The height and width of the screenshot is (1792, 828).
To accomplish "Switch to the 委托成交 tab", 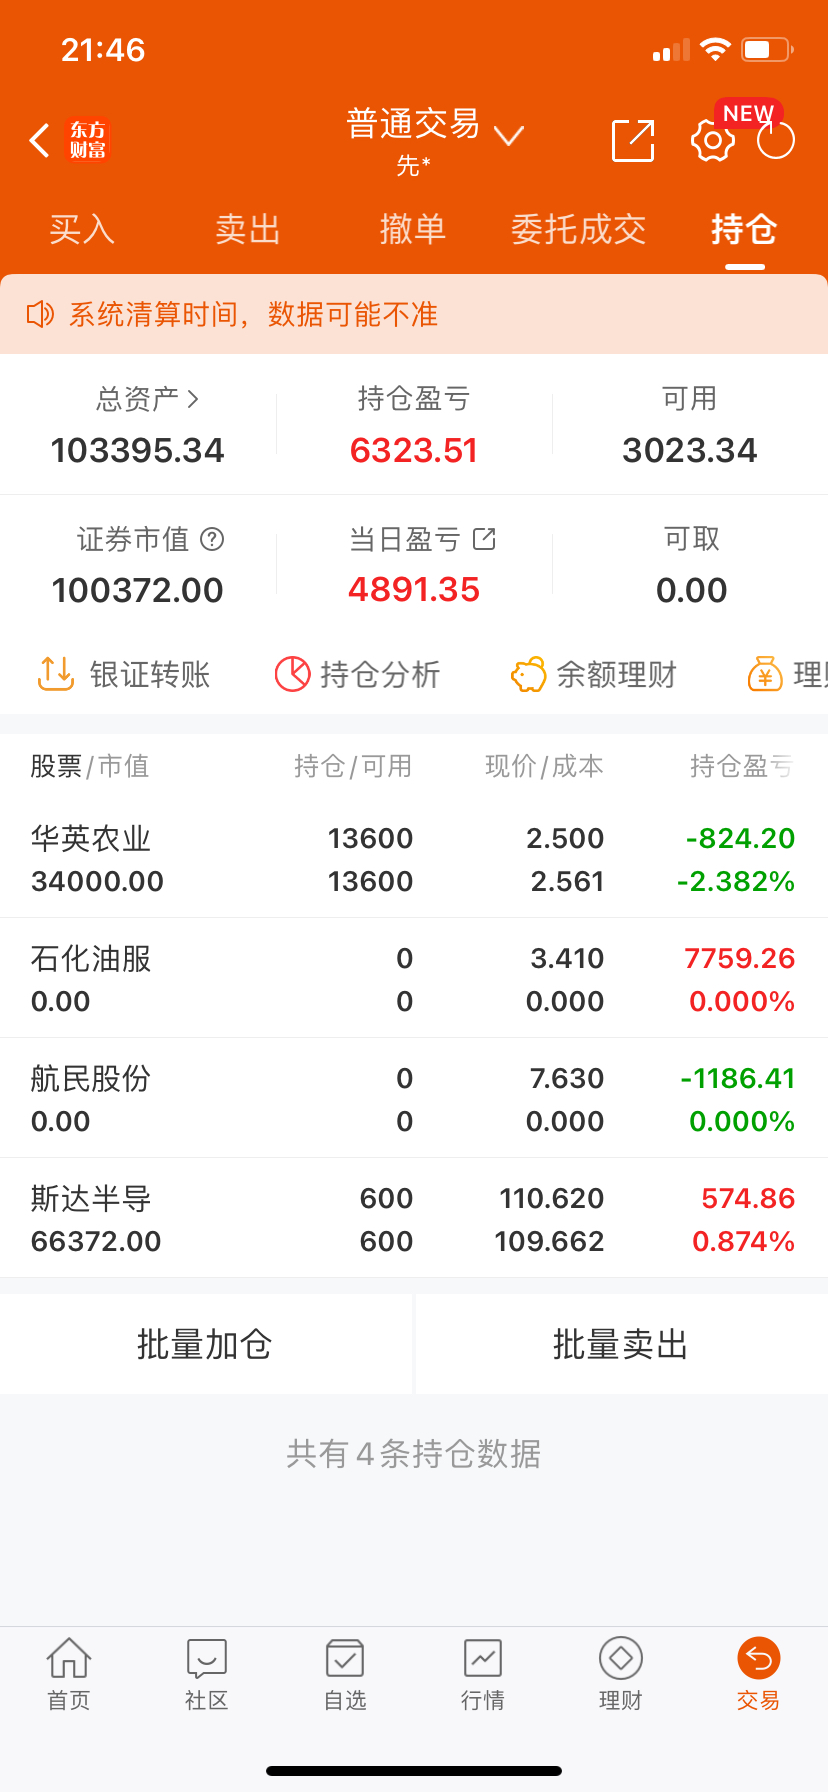I will (x=578, y=230).
